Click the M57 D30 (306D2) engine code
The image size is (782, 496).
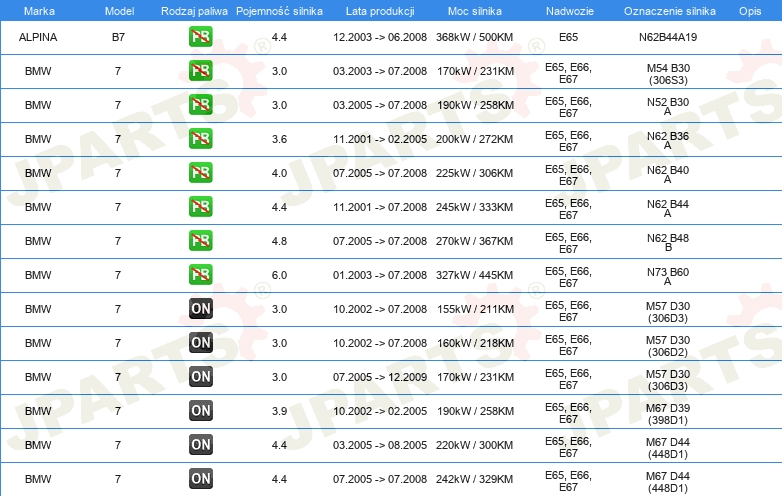(x=668, y=346)
